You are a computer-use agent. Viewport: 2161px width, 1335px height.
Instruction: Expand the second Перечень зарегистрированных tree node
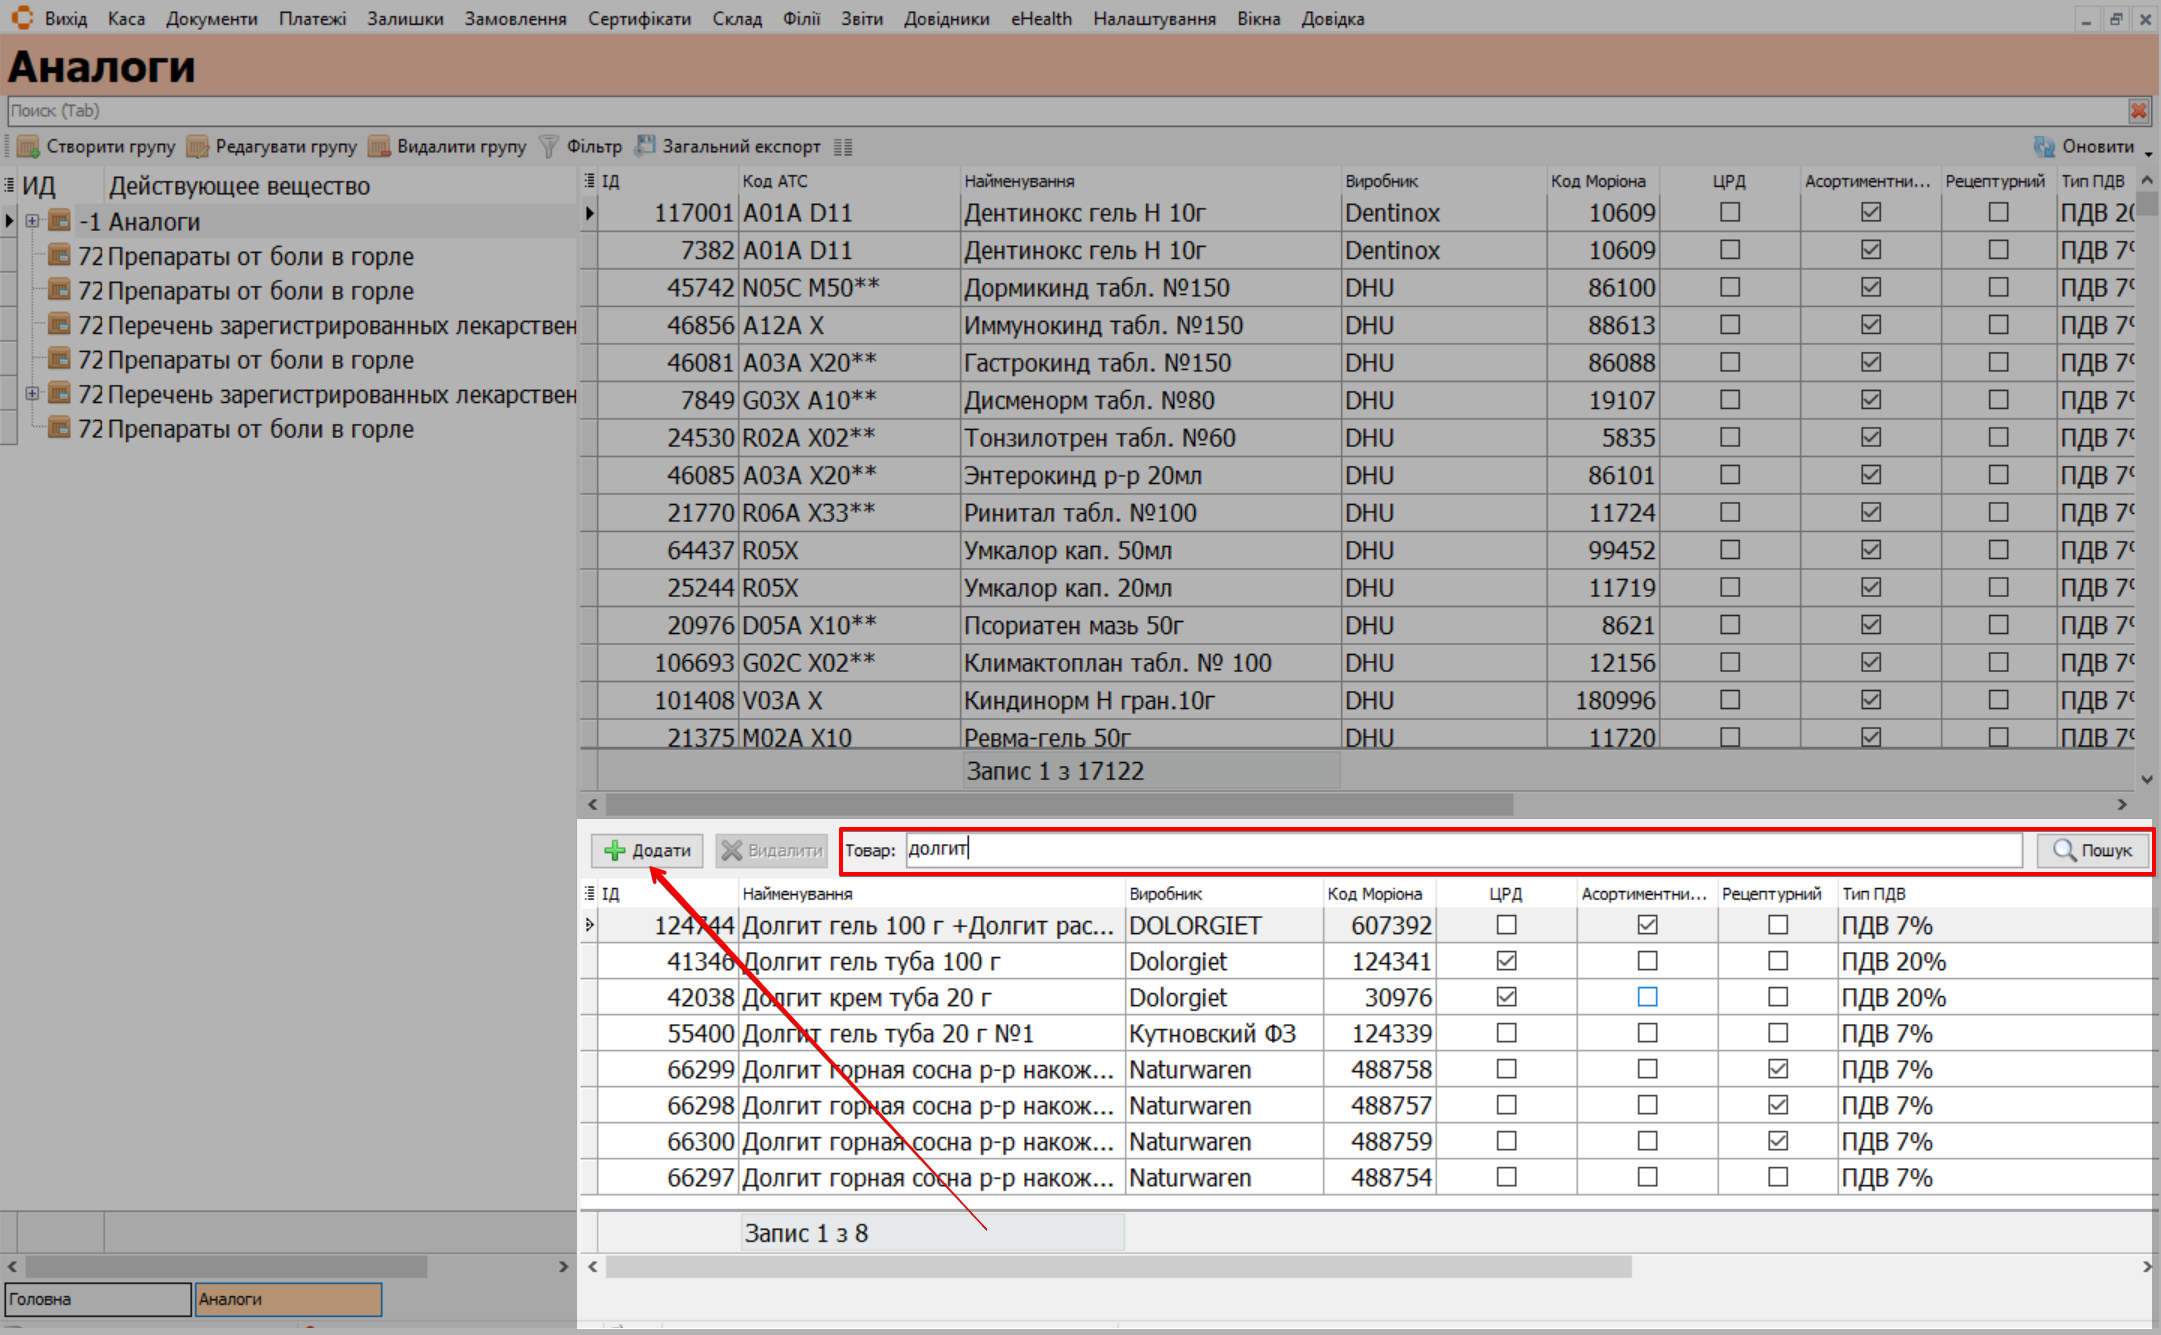(x=33, y=394)
